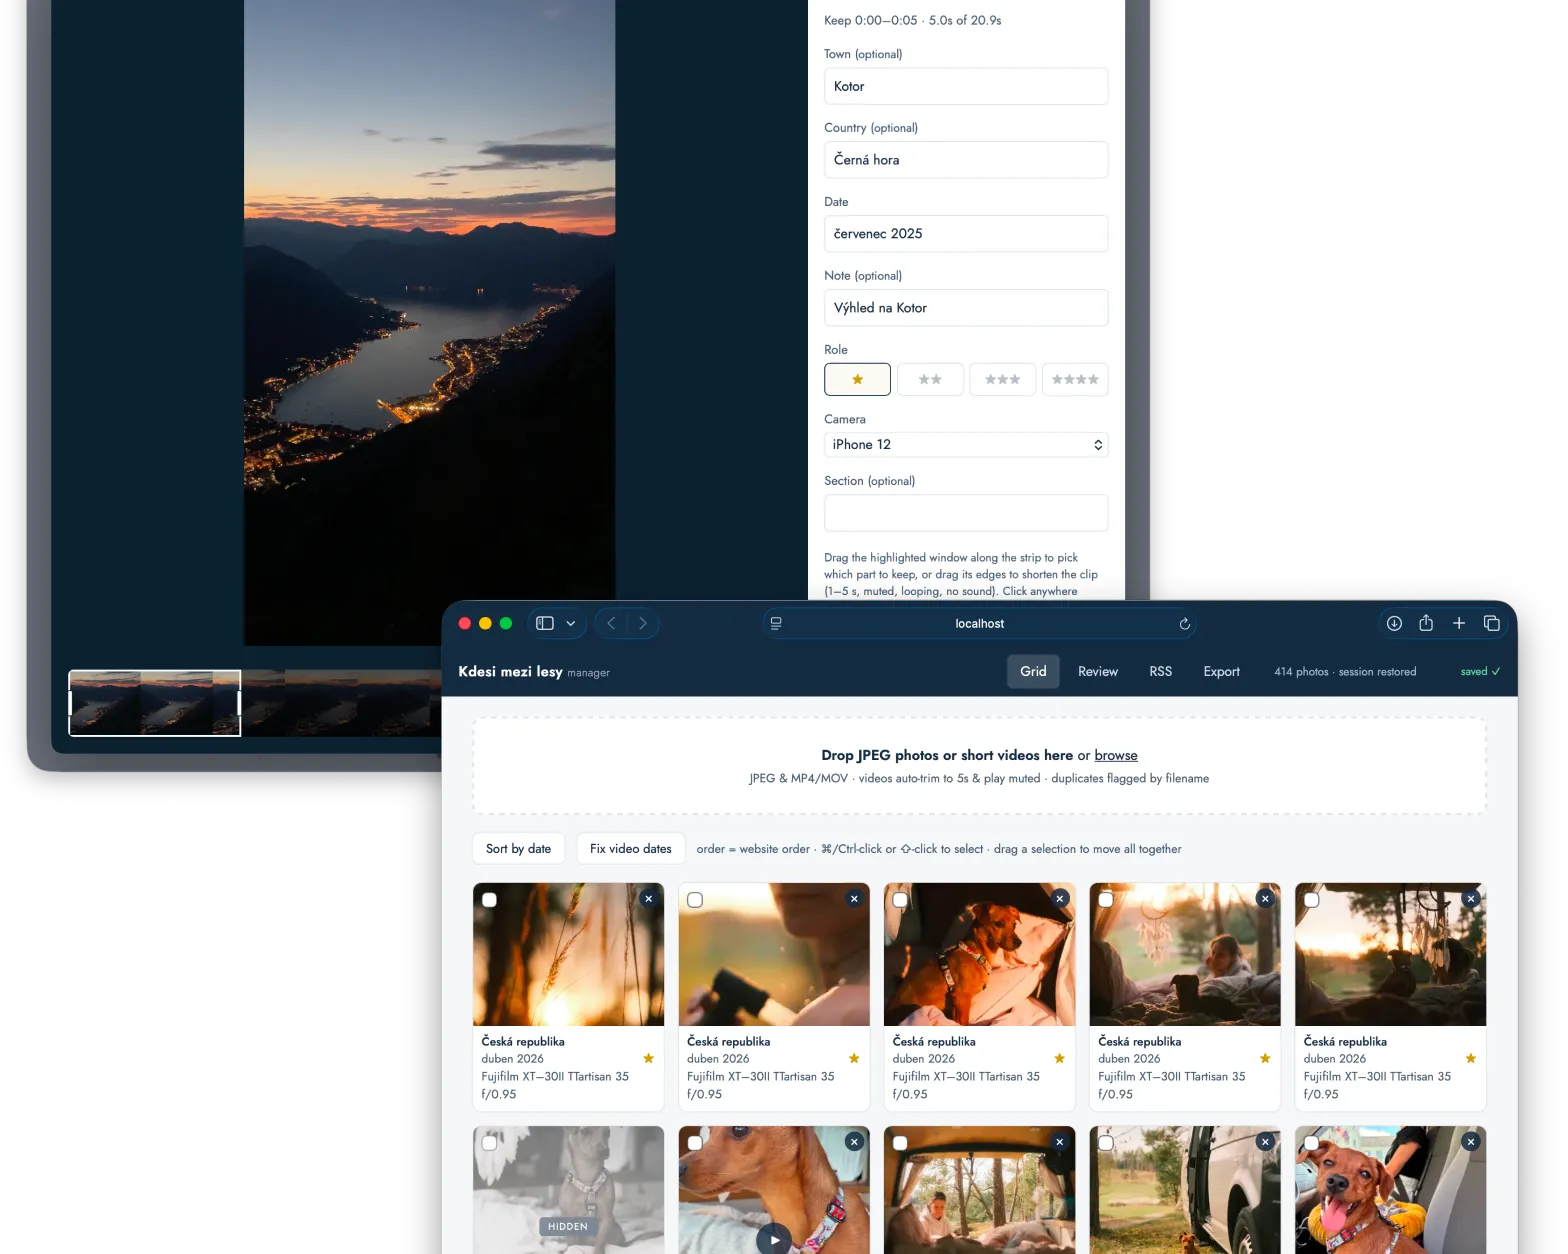Select four-star role
This screenshot has height=1254, width=1568.
[1075, 379]
